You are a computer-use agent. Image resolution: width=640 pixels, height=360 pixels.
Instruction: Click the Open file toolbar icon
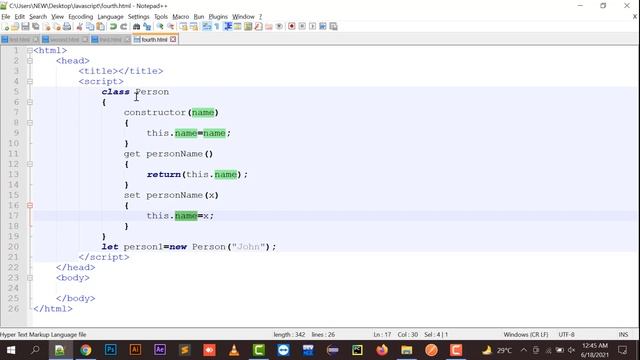[x=15, y=27]
